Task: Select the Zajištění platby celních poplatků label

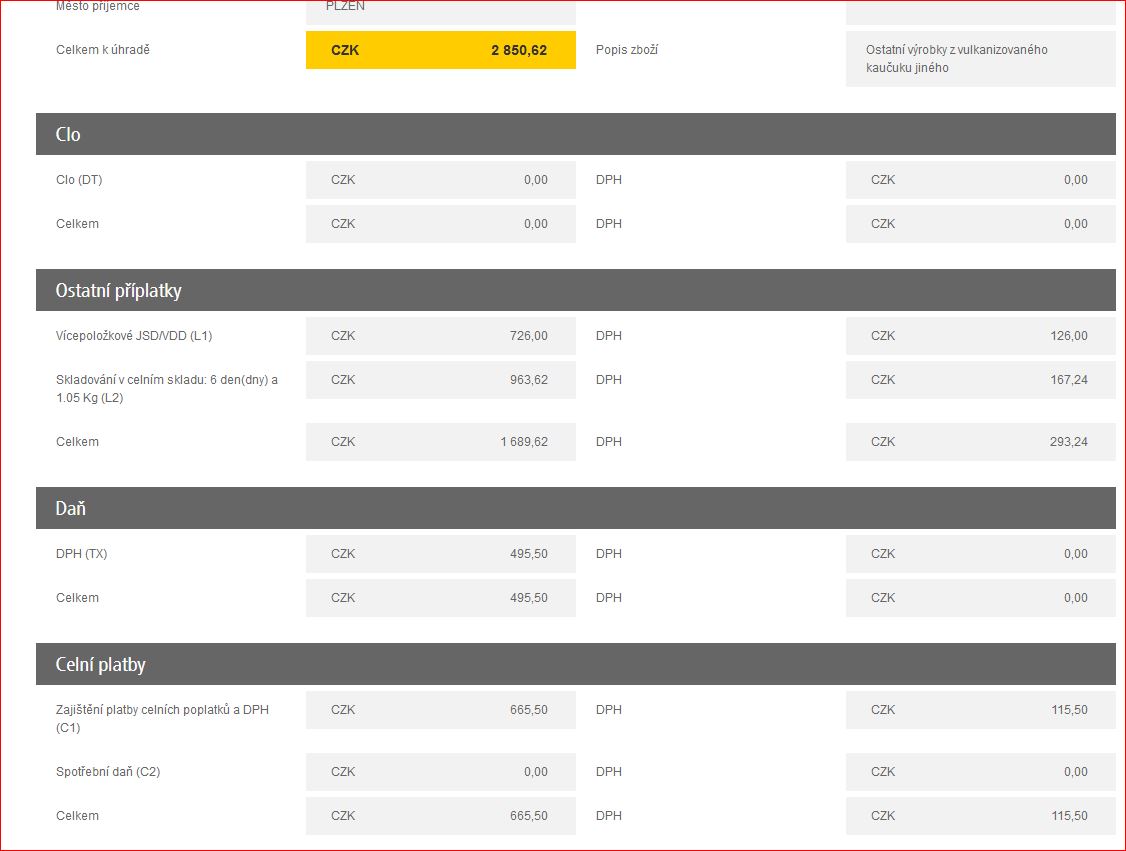Action: [x=162, y=718]
